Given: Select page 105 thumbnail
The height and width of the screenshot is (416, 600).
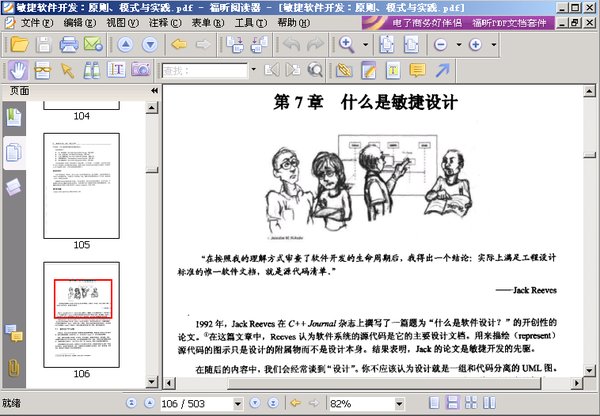Looking at the screenshot, I should [x=82, y=186].
